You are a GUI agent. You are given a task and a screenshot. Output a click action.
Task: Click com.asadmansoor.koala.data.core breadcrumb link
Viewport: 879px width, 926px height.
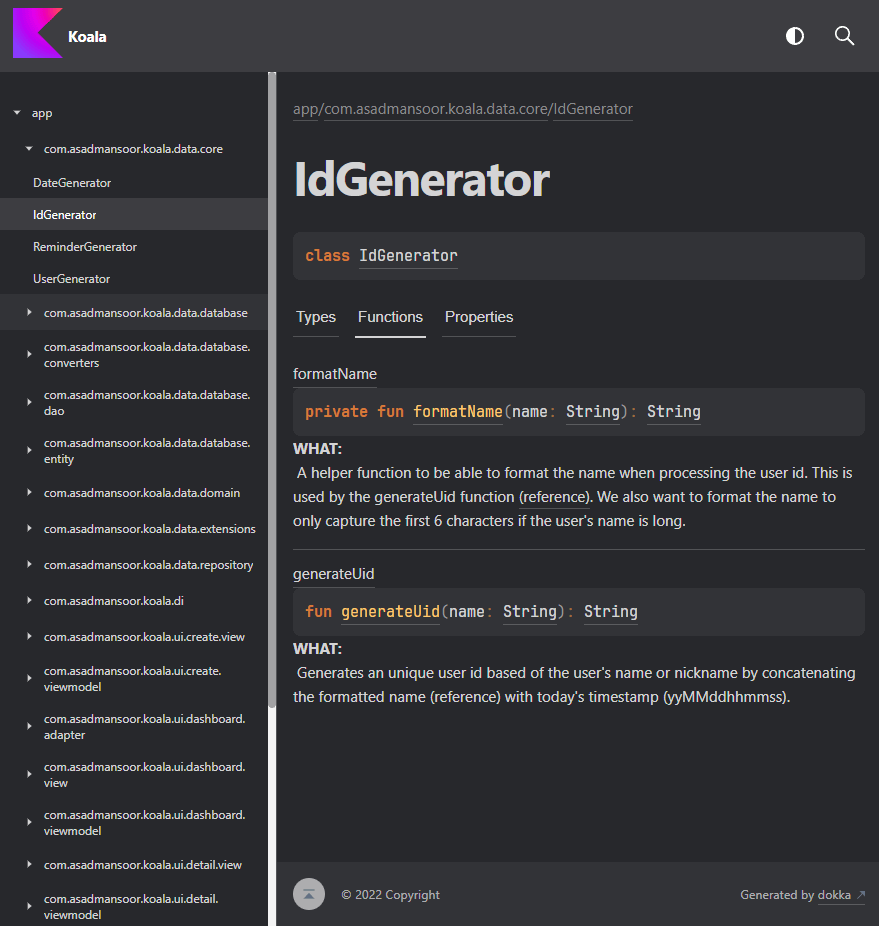point(436,109)
